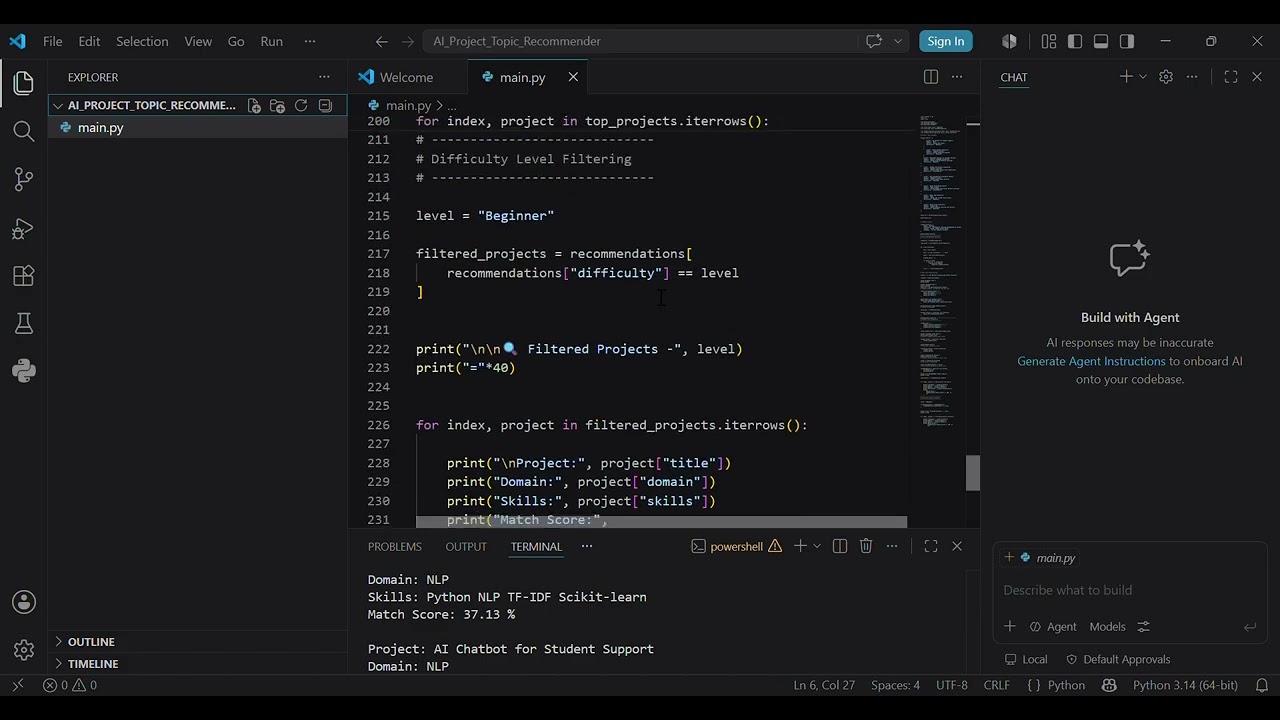Image resolution: width=1280 pixels, height=720 pixels.
Task: Split the powershell terminal
Action: coord(840,546)
